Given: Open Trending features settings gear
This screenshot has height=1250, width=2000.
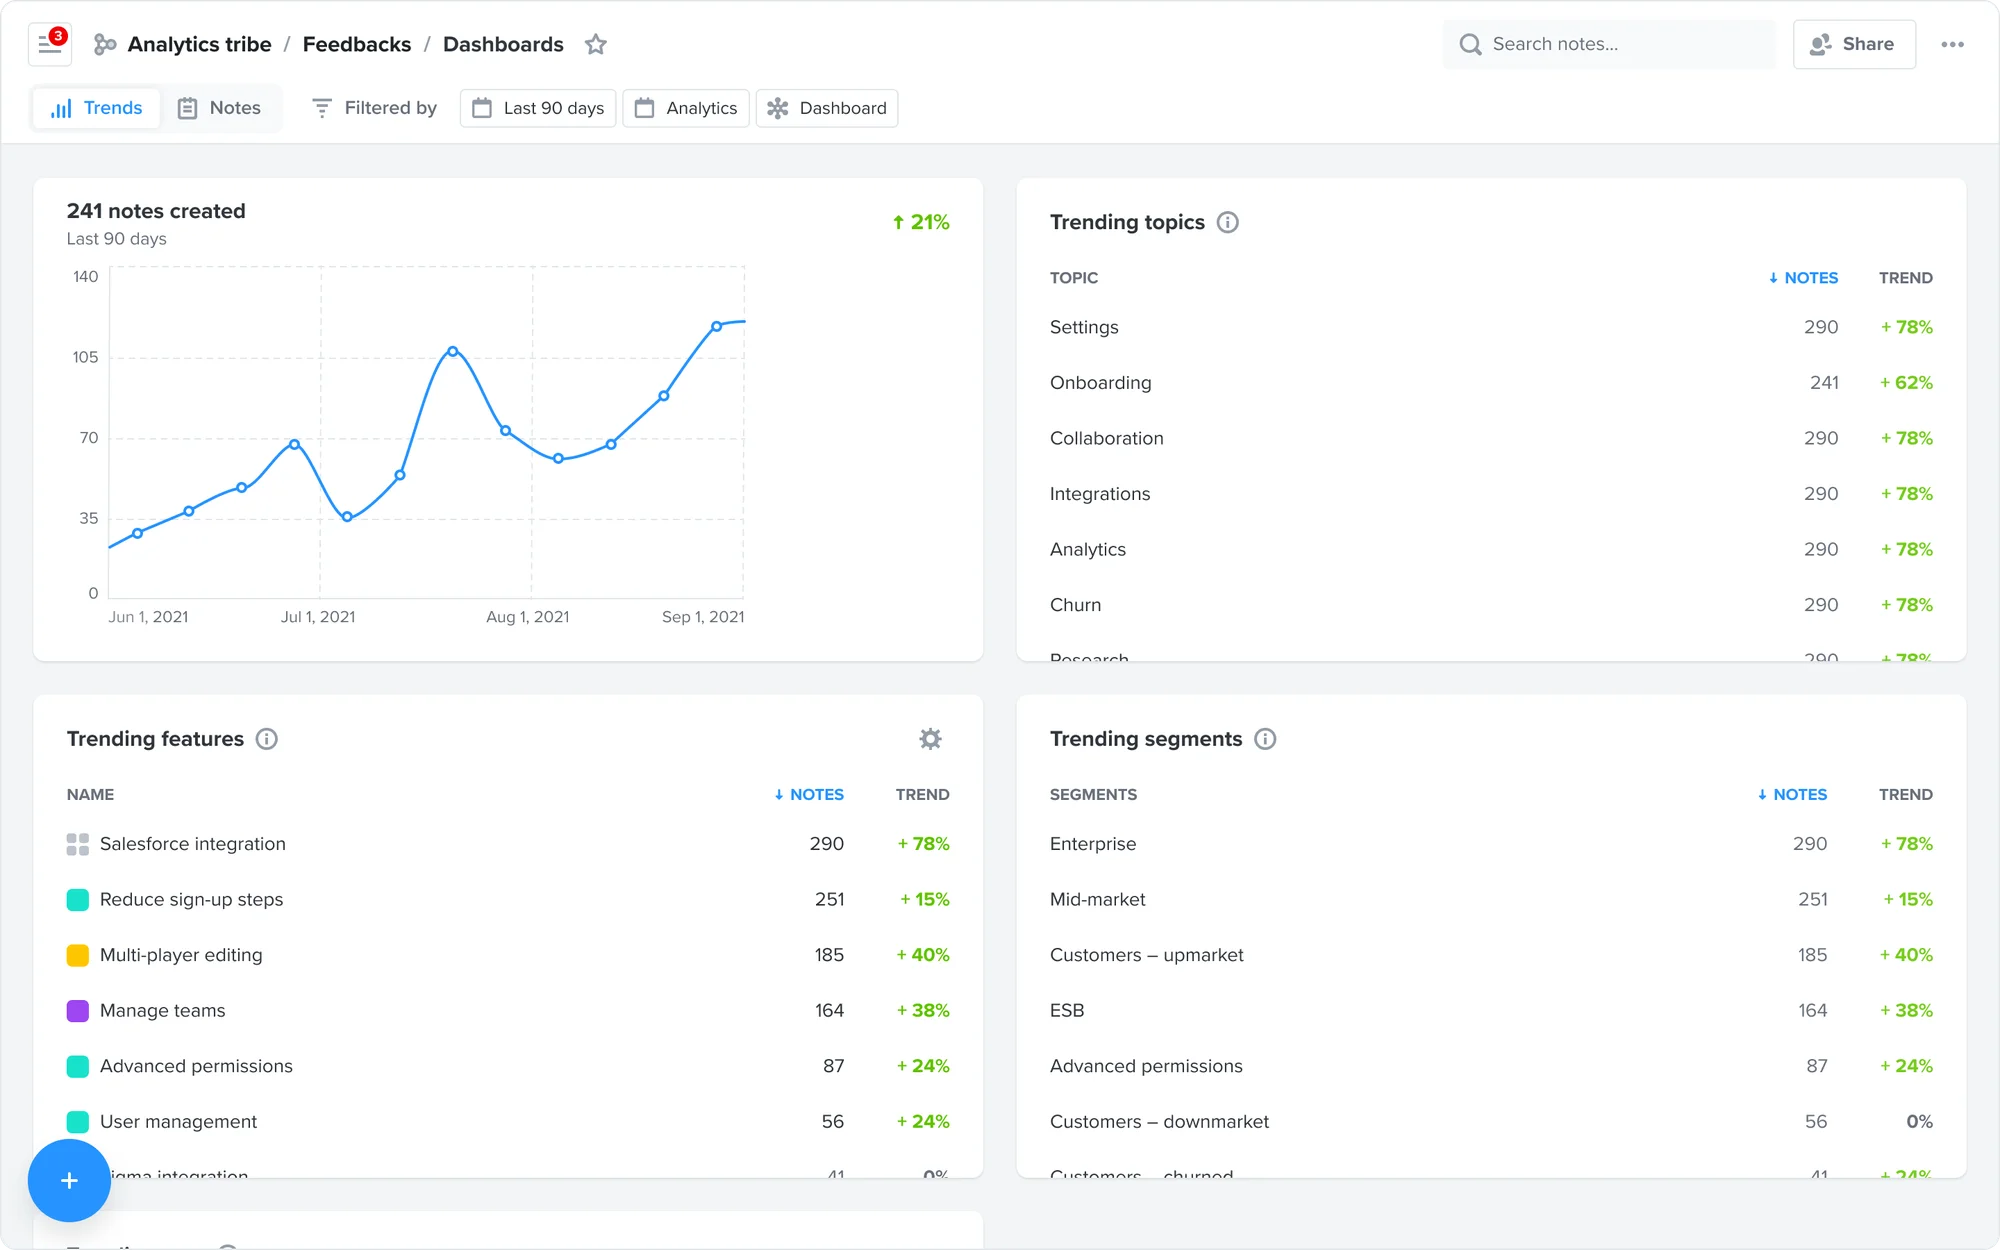Looking at the screenshot, I should [930, 739].
